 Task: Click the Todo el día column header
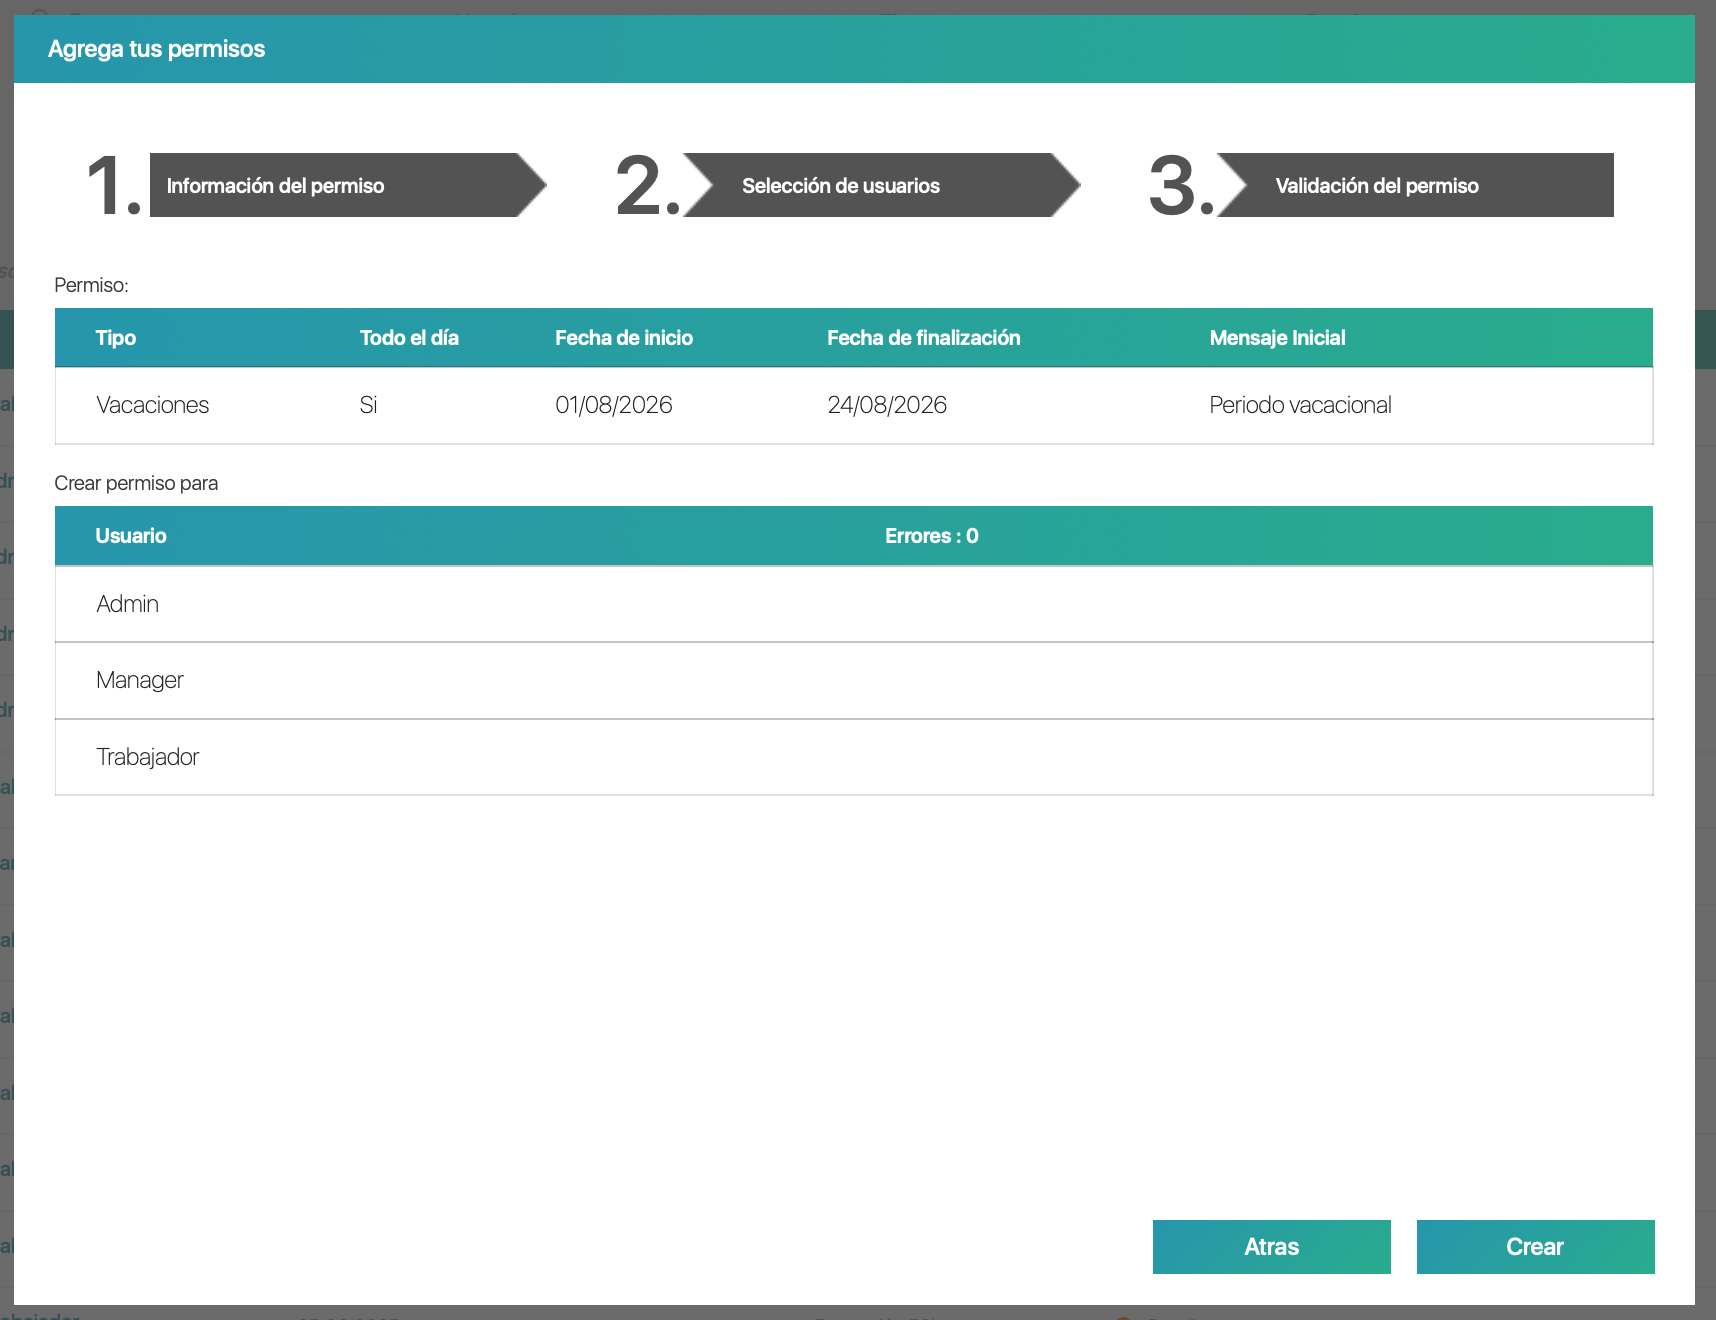409,338
